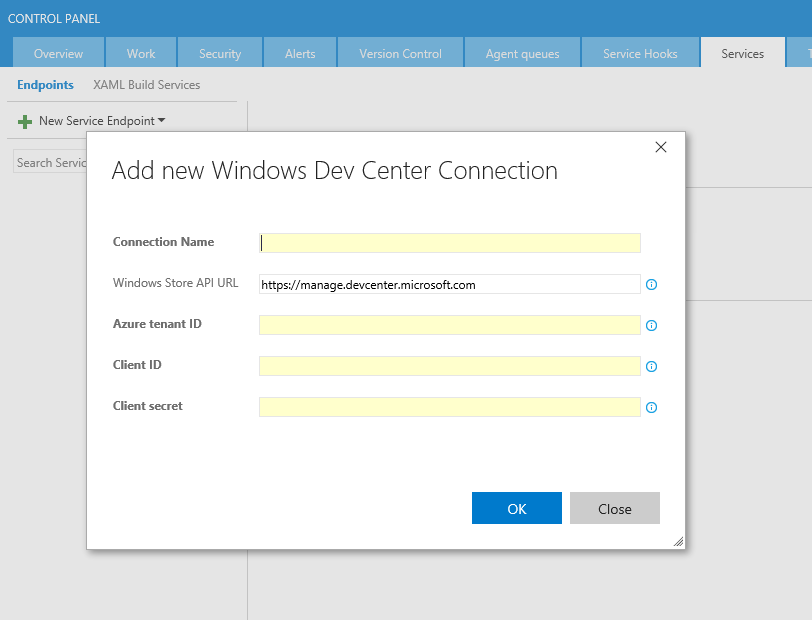Image resolution: width=812 pixels, height=620 pixels.
Task: Click the green plus New Endpoint icon
Action: coord(25,122)
